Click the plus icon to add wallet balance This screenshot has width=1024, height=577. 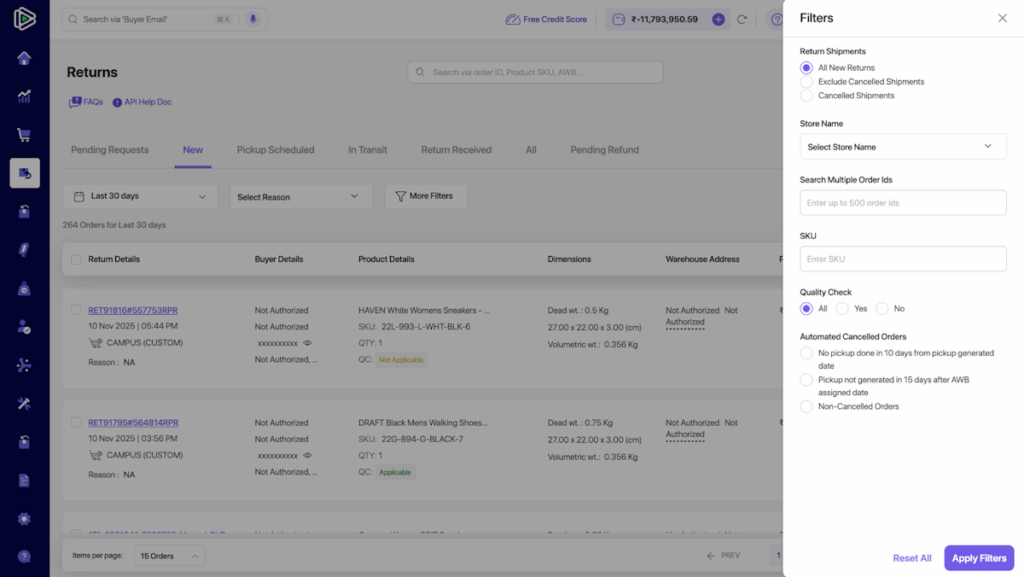pos(718,19)
